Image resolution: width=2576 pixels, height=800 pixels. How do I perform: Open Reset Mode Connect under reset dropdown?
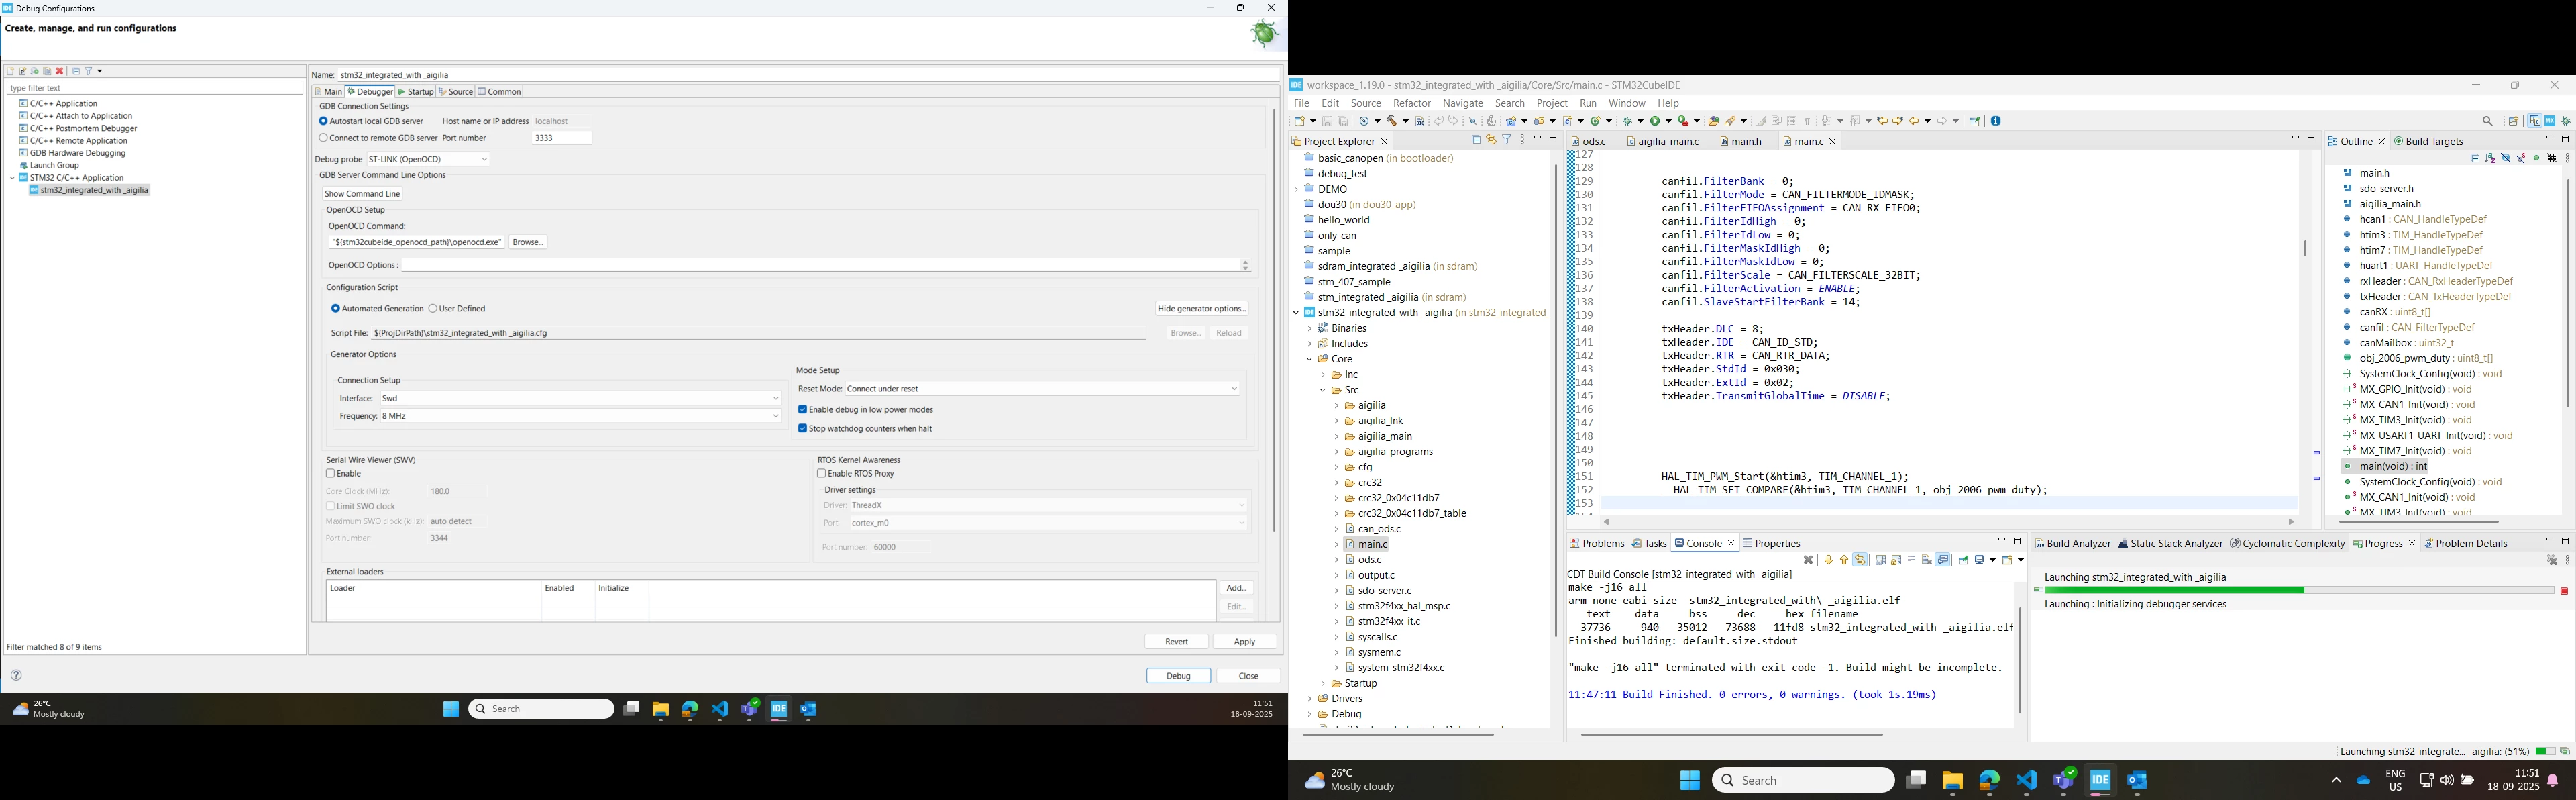tap(1043, 389)
